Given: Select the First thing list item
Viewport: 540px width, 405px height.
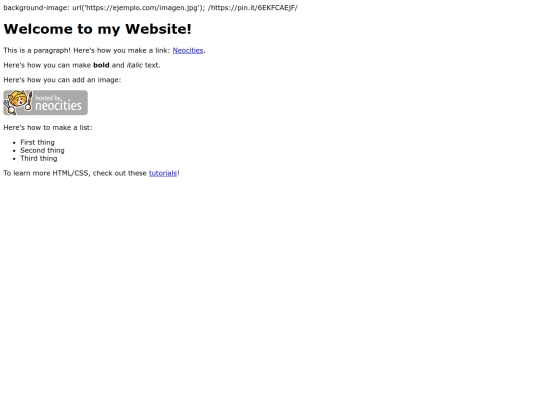Looking at the screenshot, I should 37,142.
